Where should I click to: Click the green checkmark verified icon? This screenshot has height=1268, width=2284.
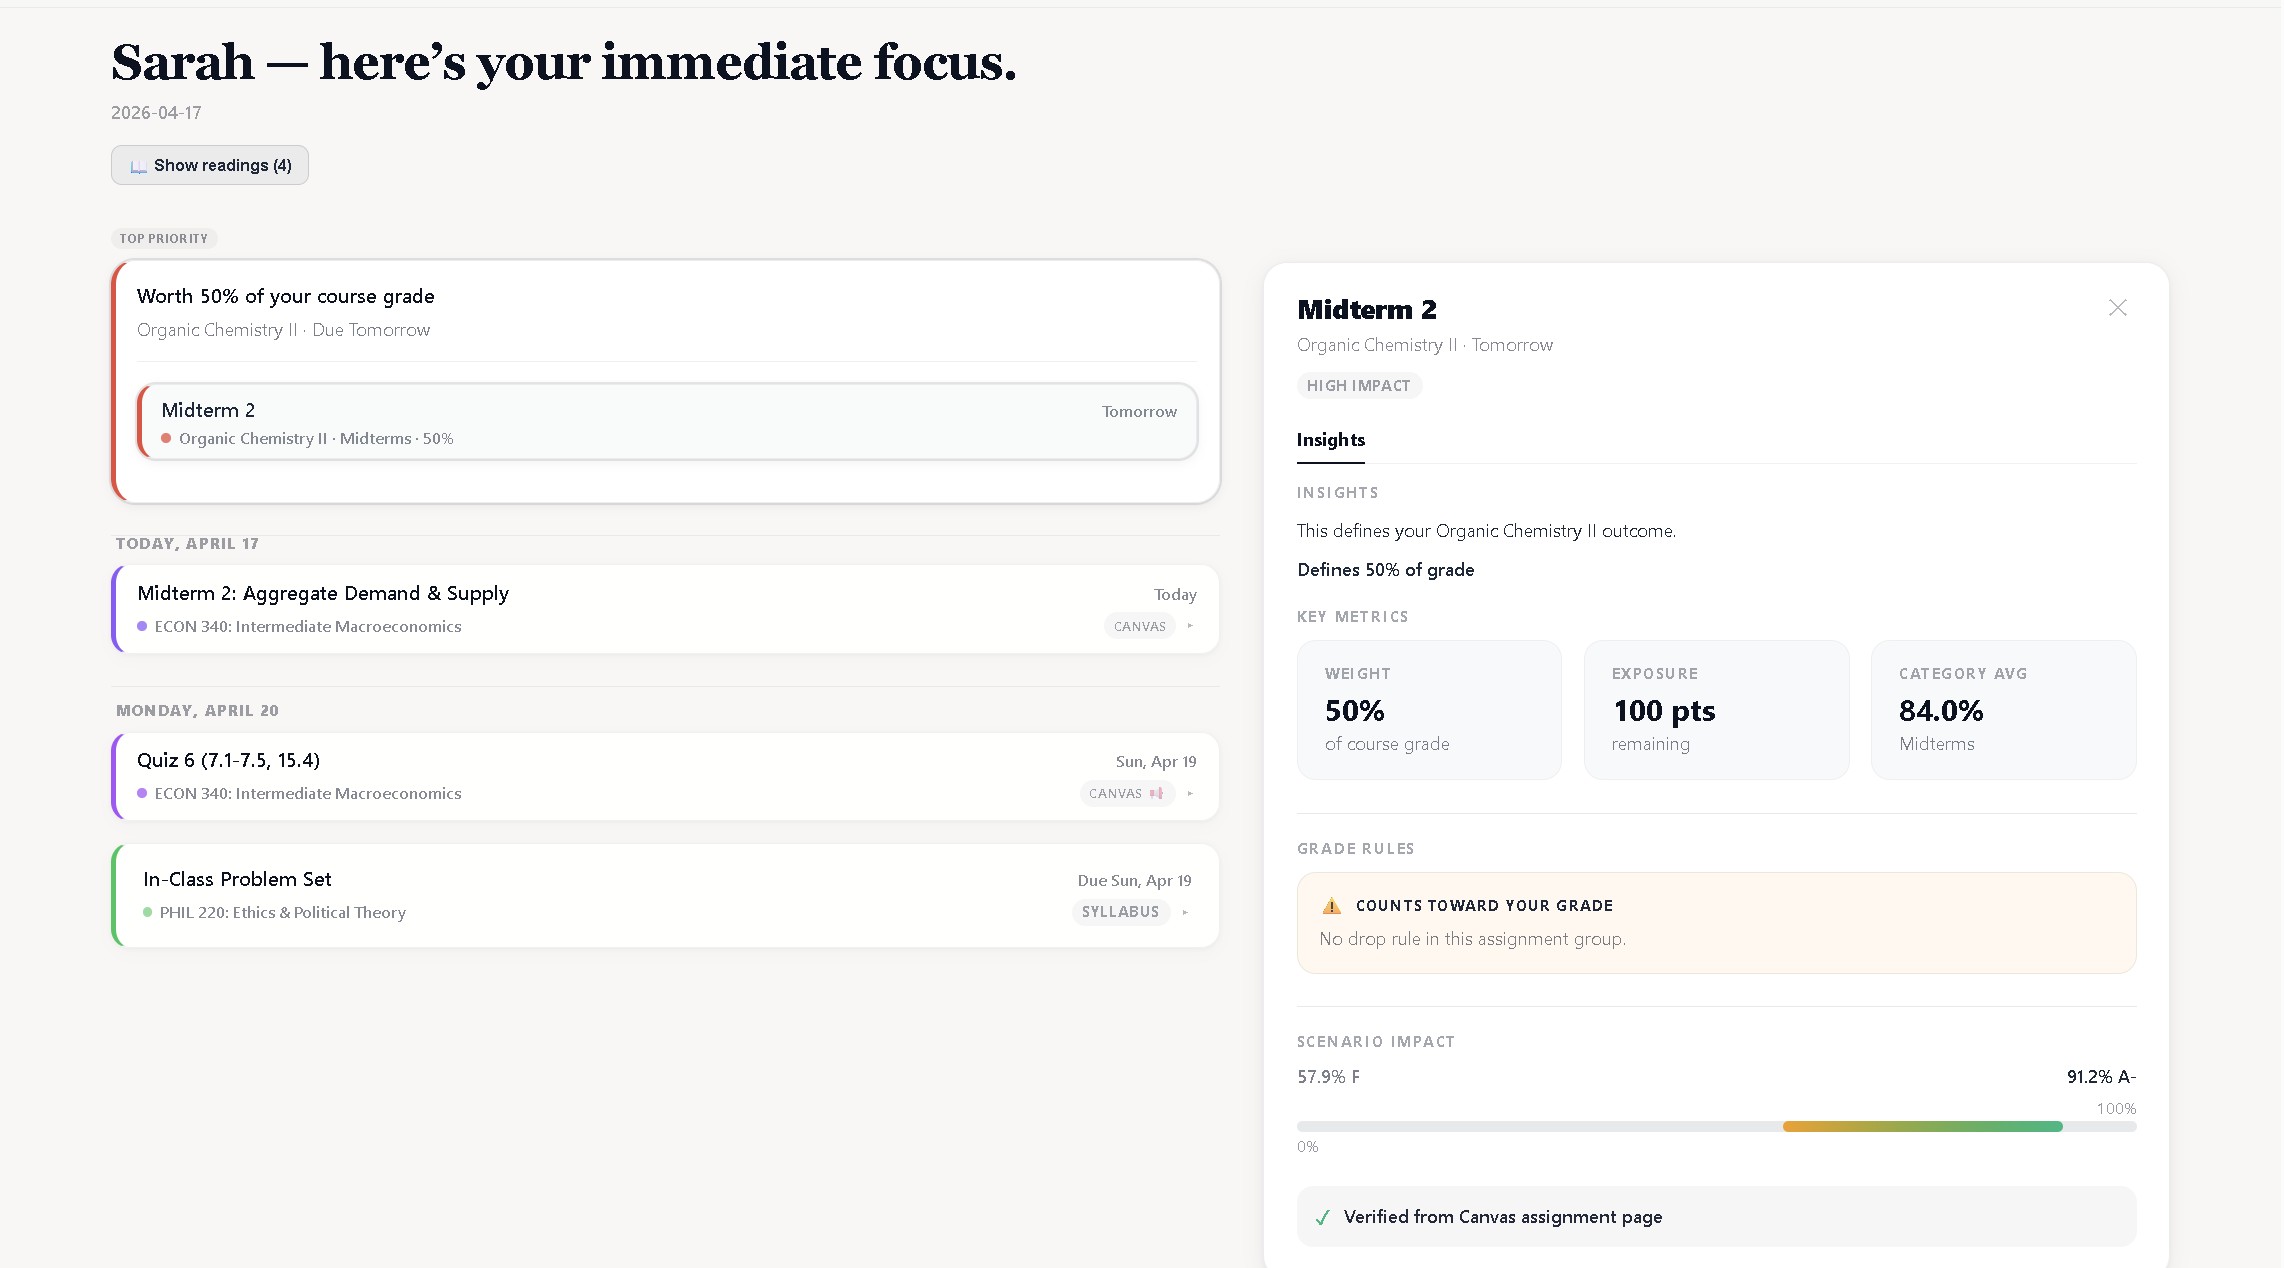(1323, 1217)
